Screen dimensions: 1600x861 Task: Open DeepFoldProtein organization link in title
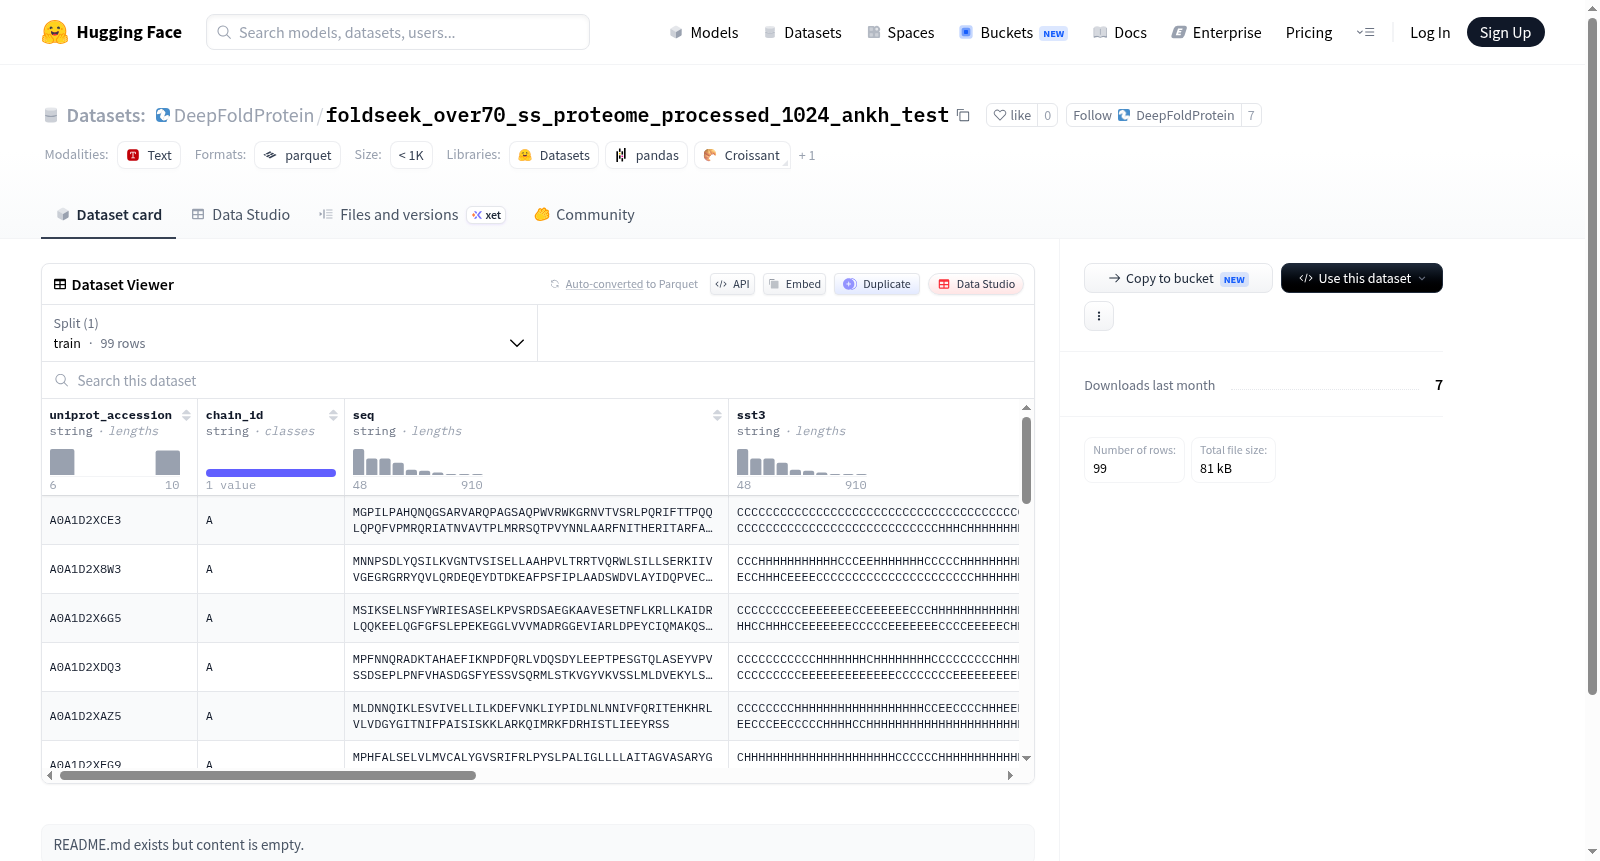tap(243, 115)
